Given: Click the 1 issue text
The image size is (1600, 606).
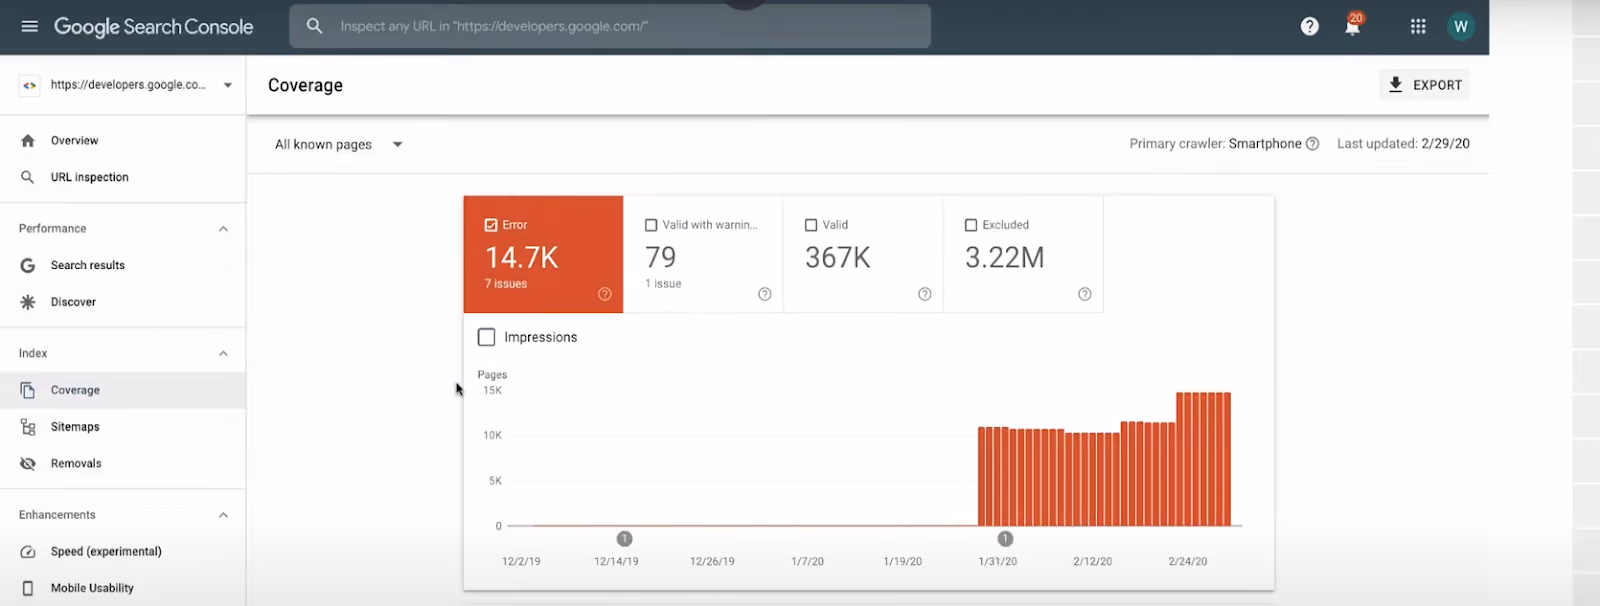Looking at the screenshot, I should point(663,284).
